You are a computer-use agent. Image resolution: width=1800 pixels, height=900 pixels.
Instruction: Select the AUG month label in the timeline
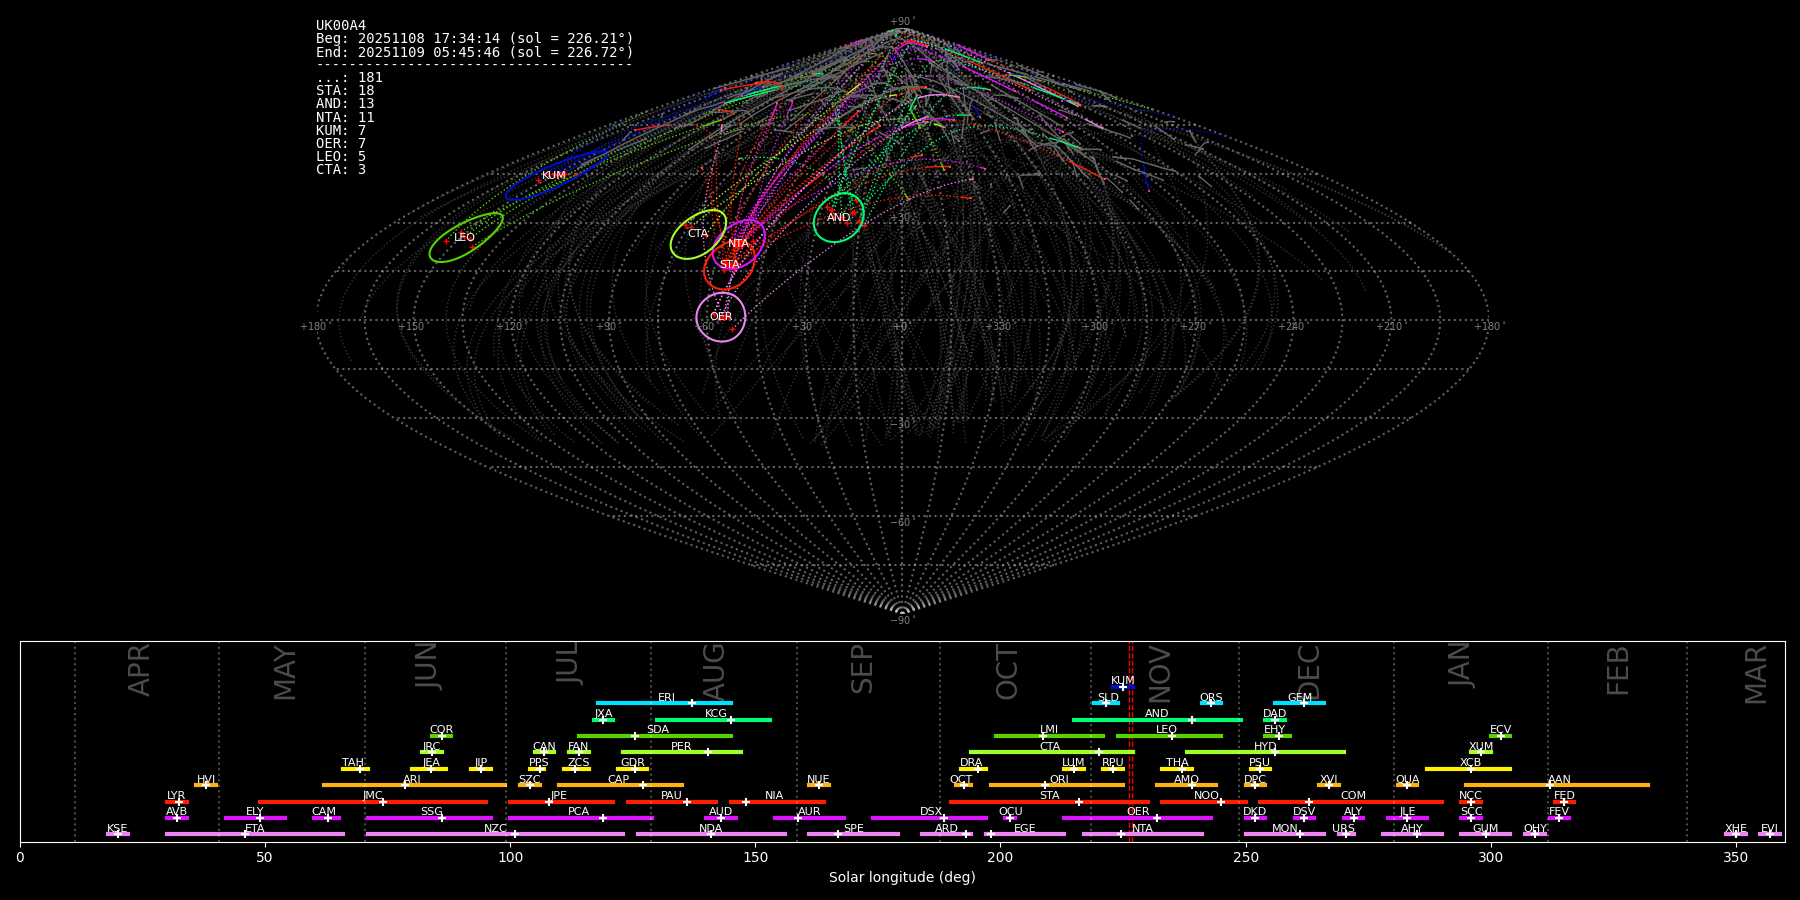[714, 671]
